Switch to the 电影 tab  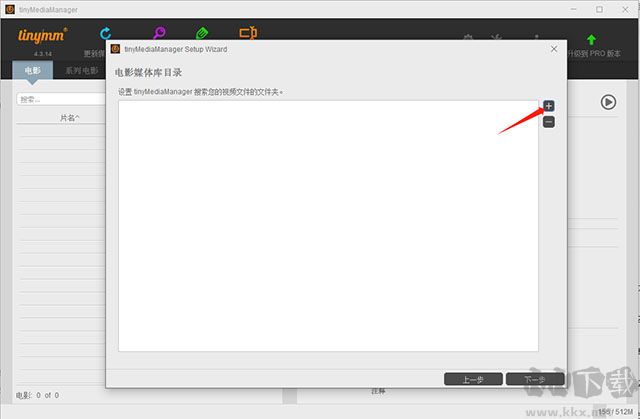click(x=33, y=70)
